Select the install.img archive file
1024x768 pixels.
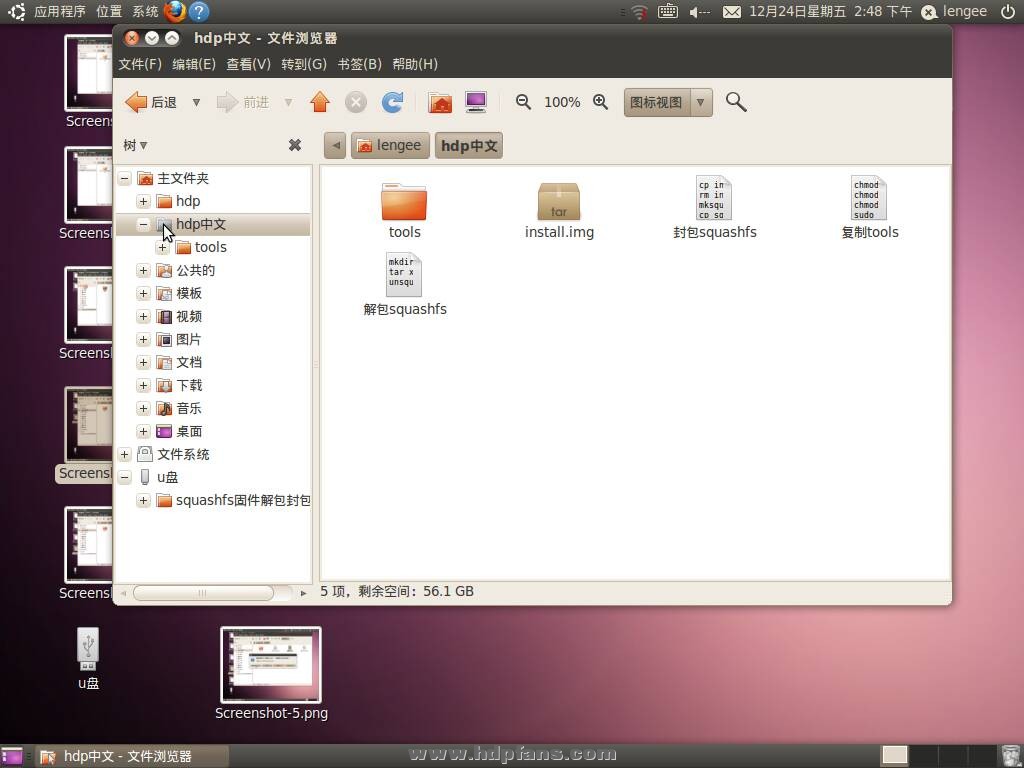tap(559, 202)
